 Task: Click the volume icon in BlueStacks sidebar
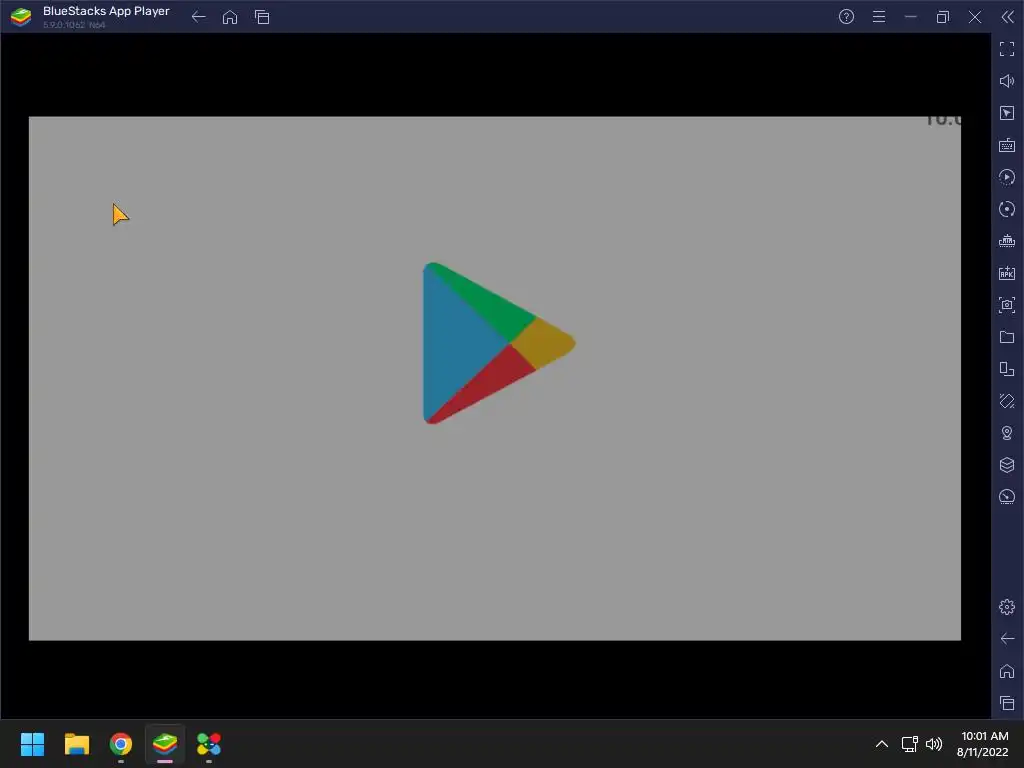pos(1007,81)
